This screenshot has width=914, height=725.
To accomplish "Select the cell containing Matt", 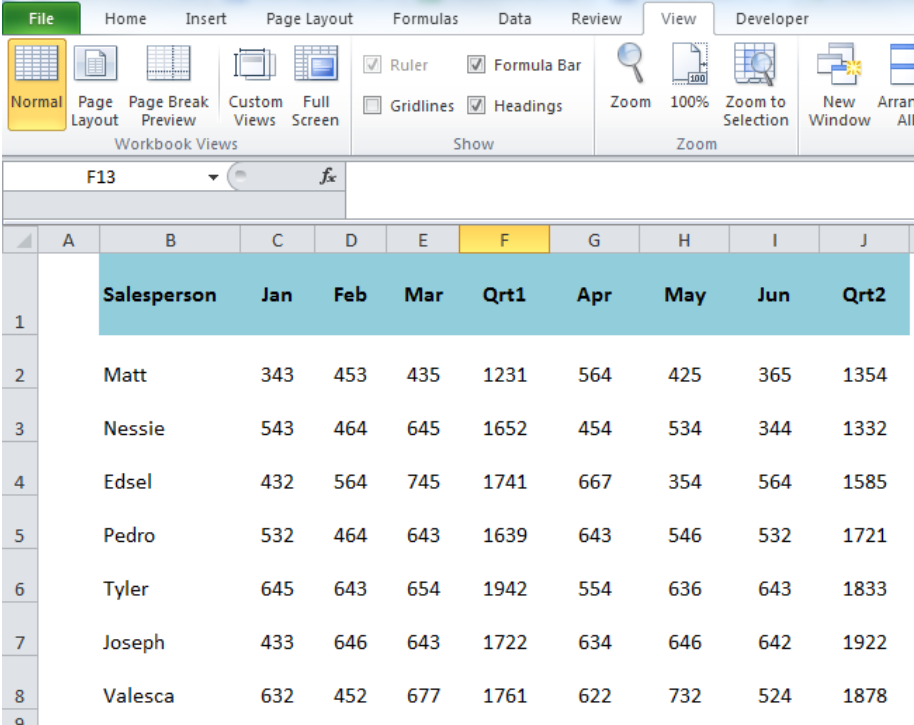I will [170, 362].
